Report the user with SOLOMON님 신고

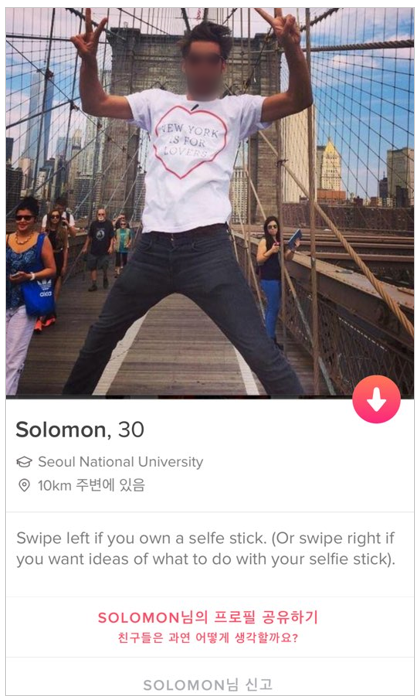click(x=208, y=685)
